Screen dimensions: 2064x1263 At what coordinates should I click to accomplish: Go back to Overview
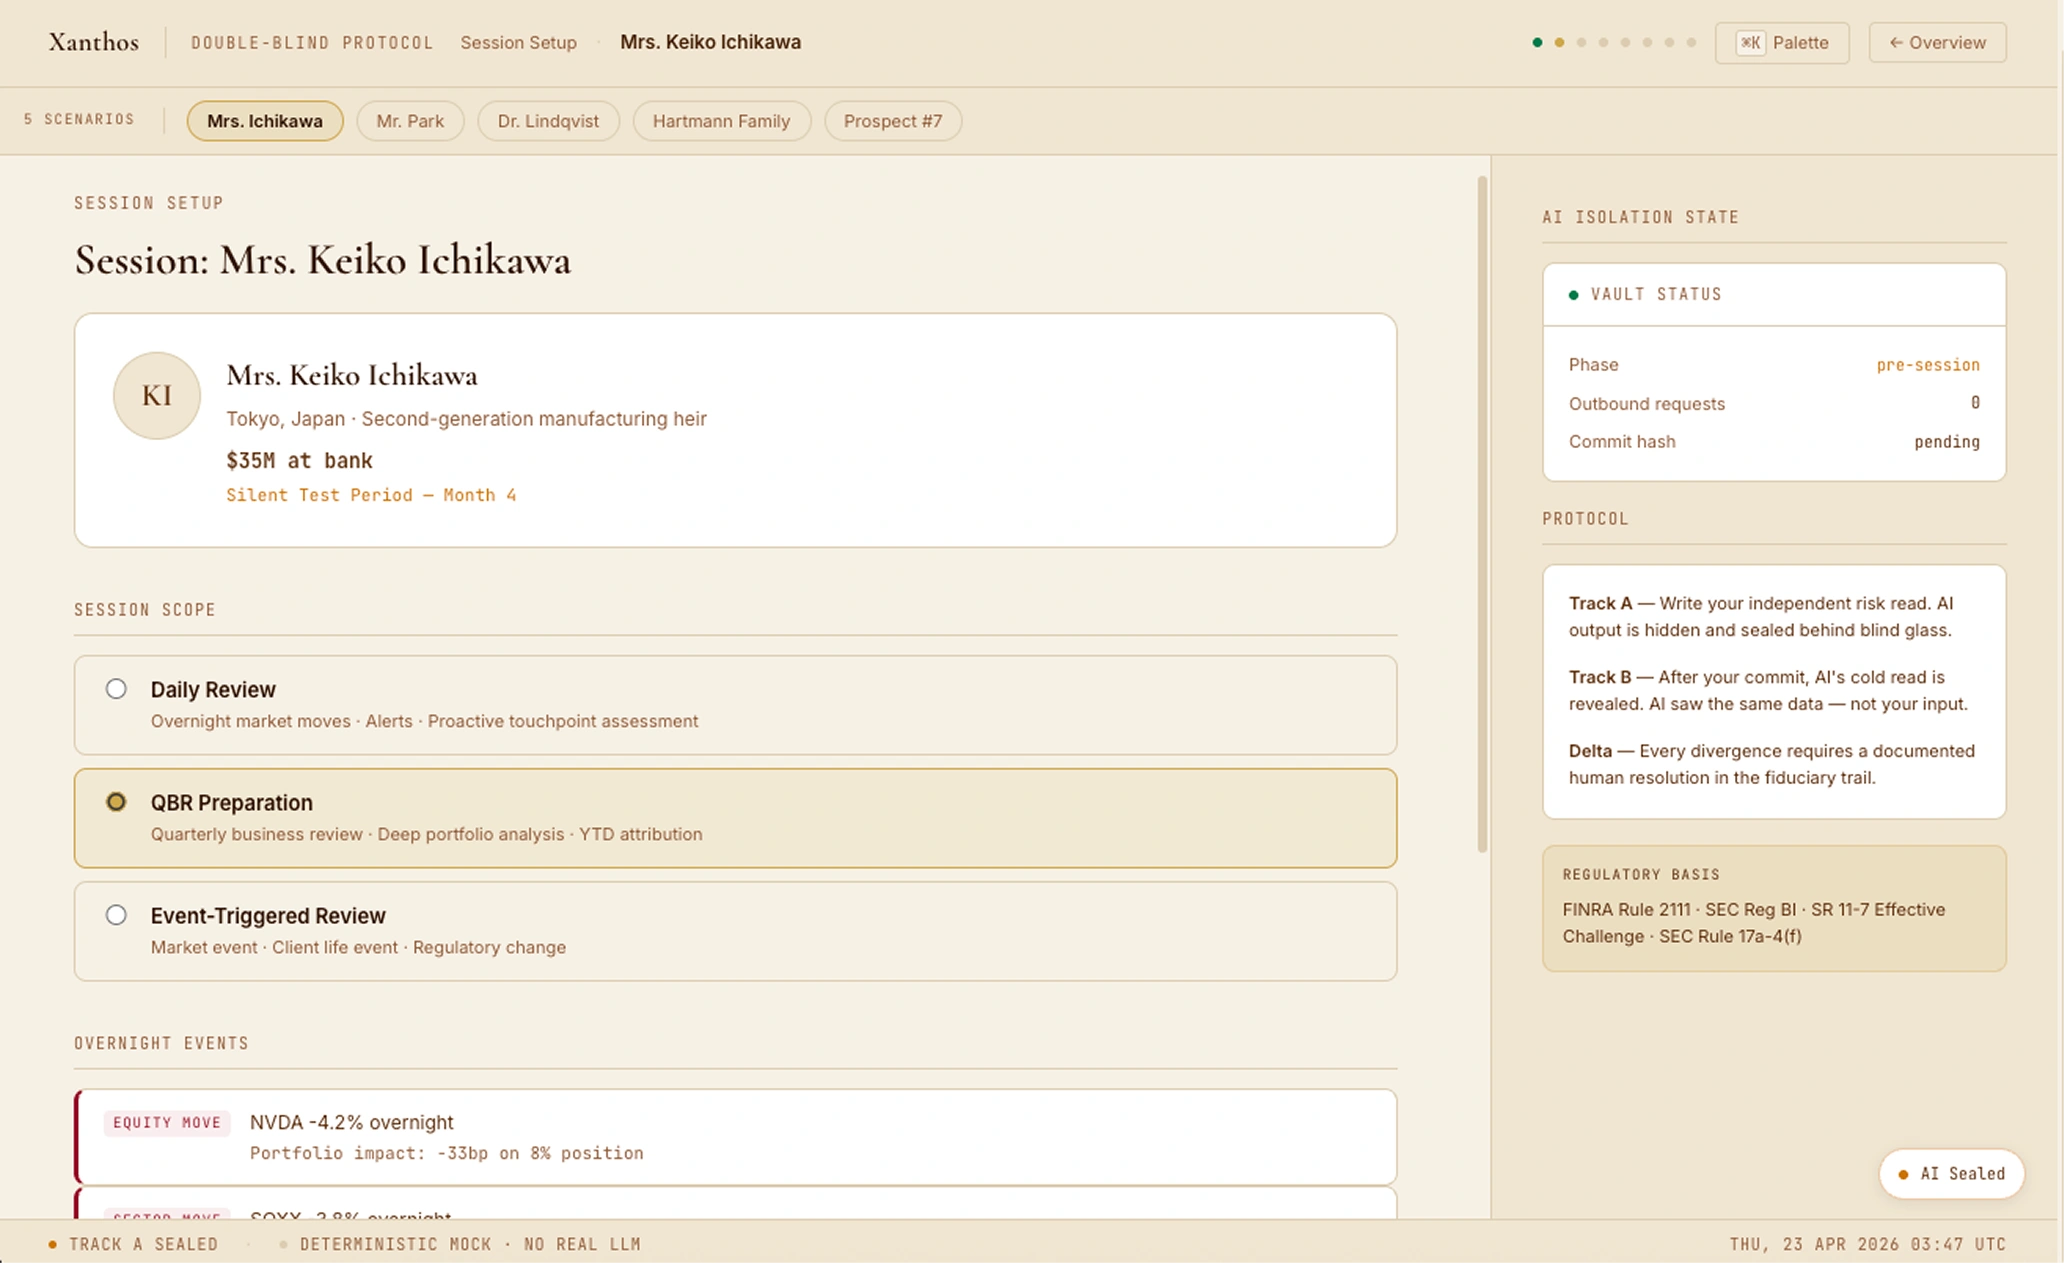(1937, 43)
